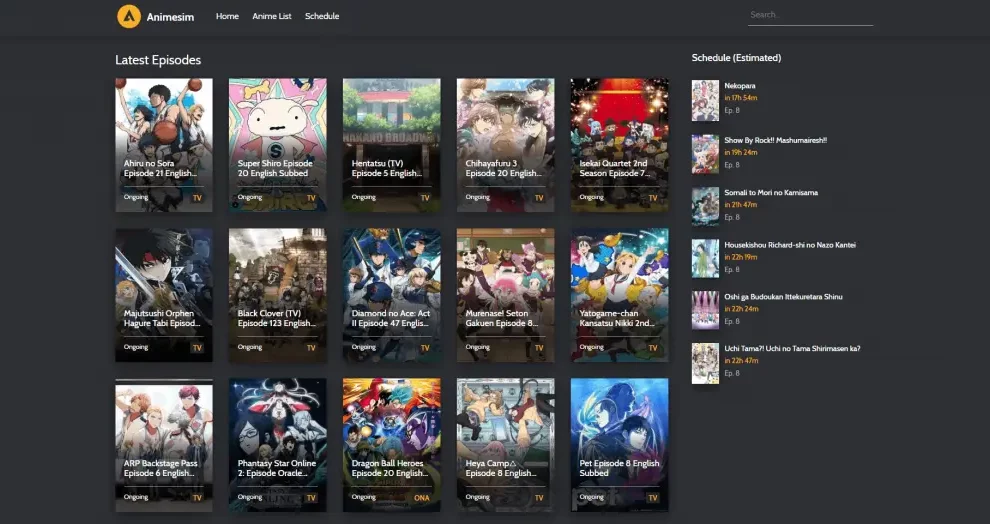Screen dimensions: 990x524
Task: Open Yatogame-chan Kansatsu Nikki card
Action: point(619,295)
